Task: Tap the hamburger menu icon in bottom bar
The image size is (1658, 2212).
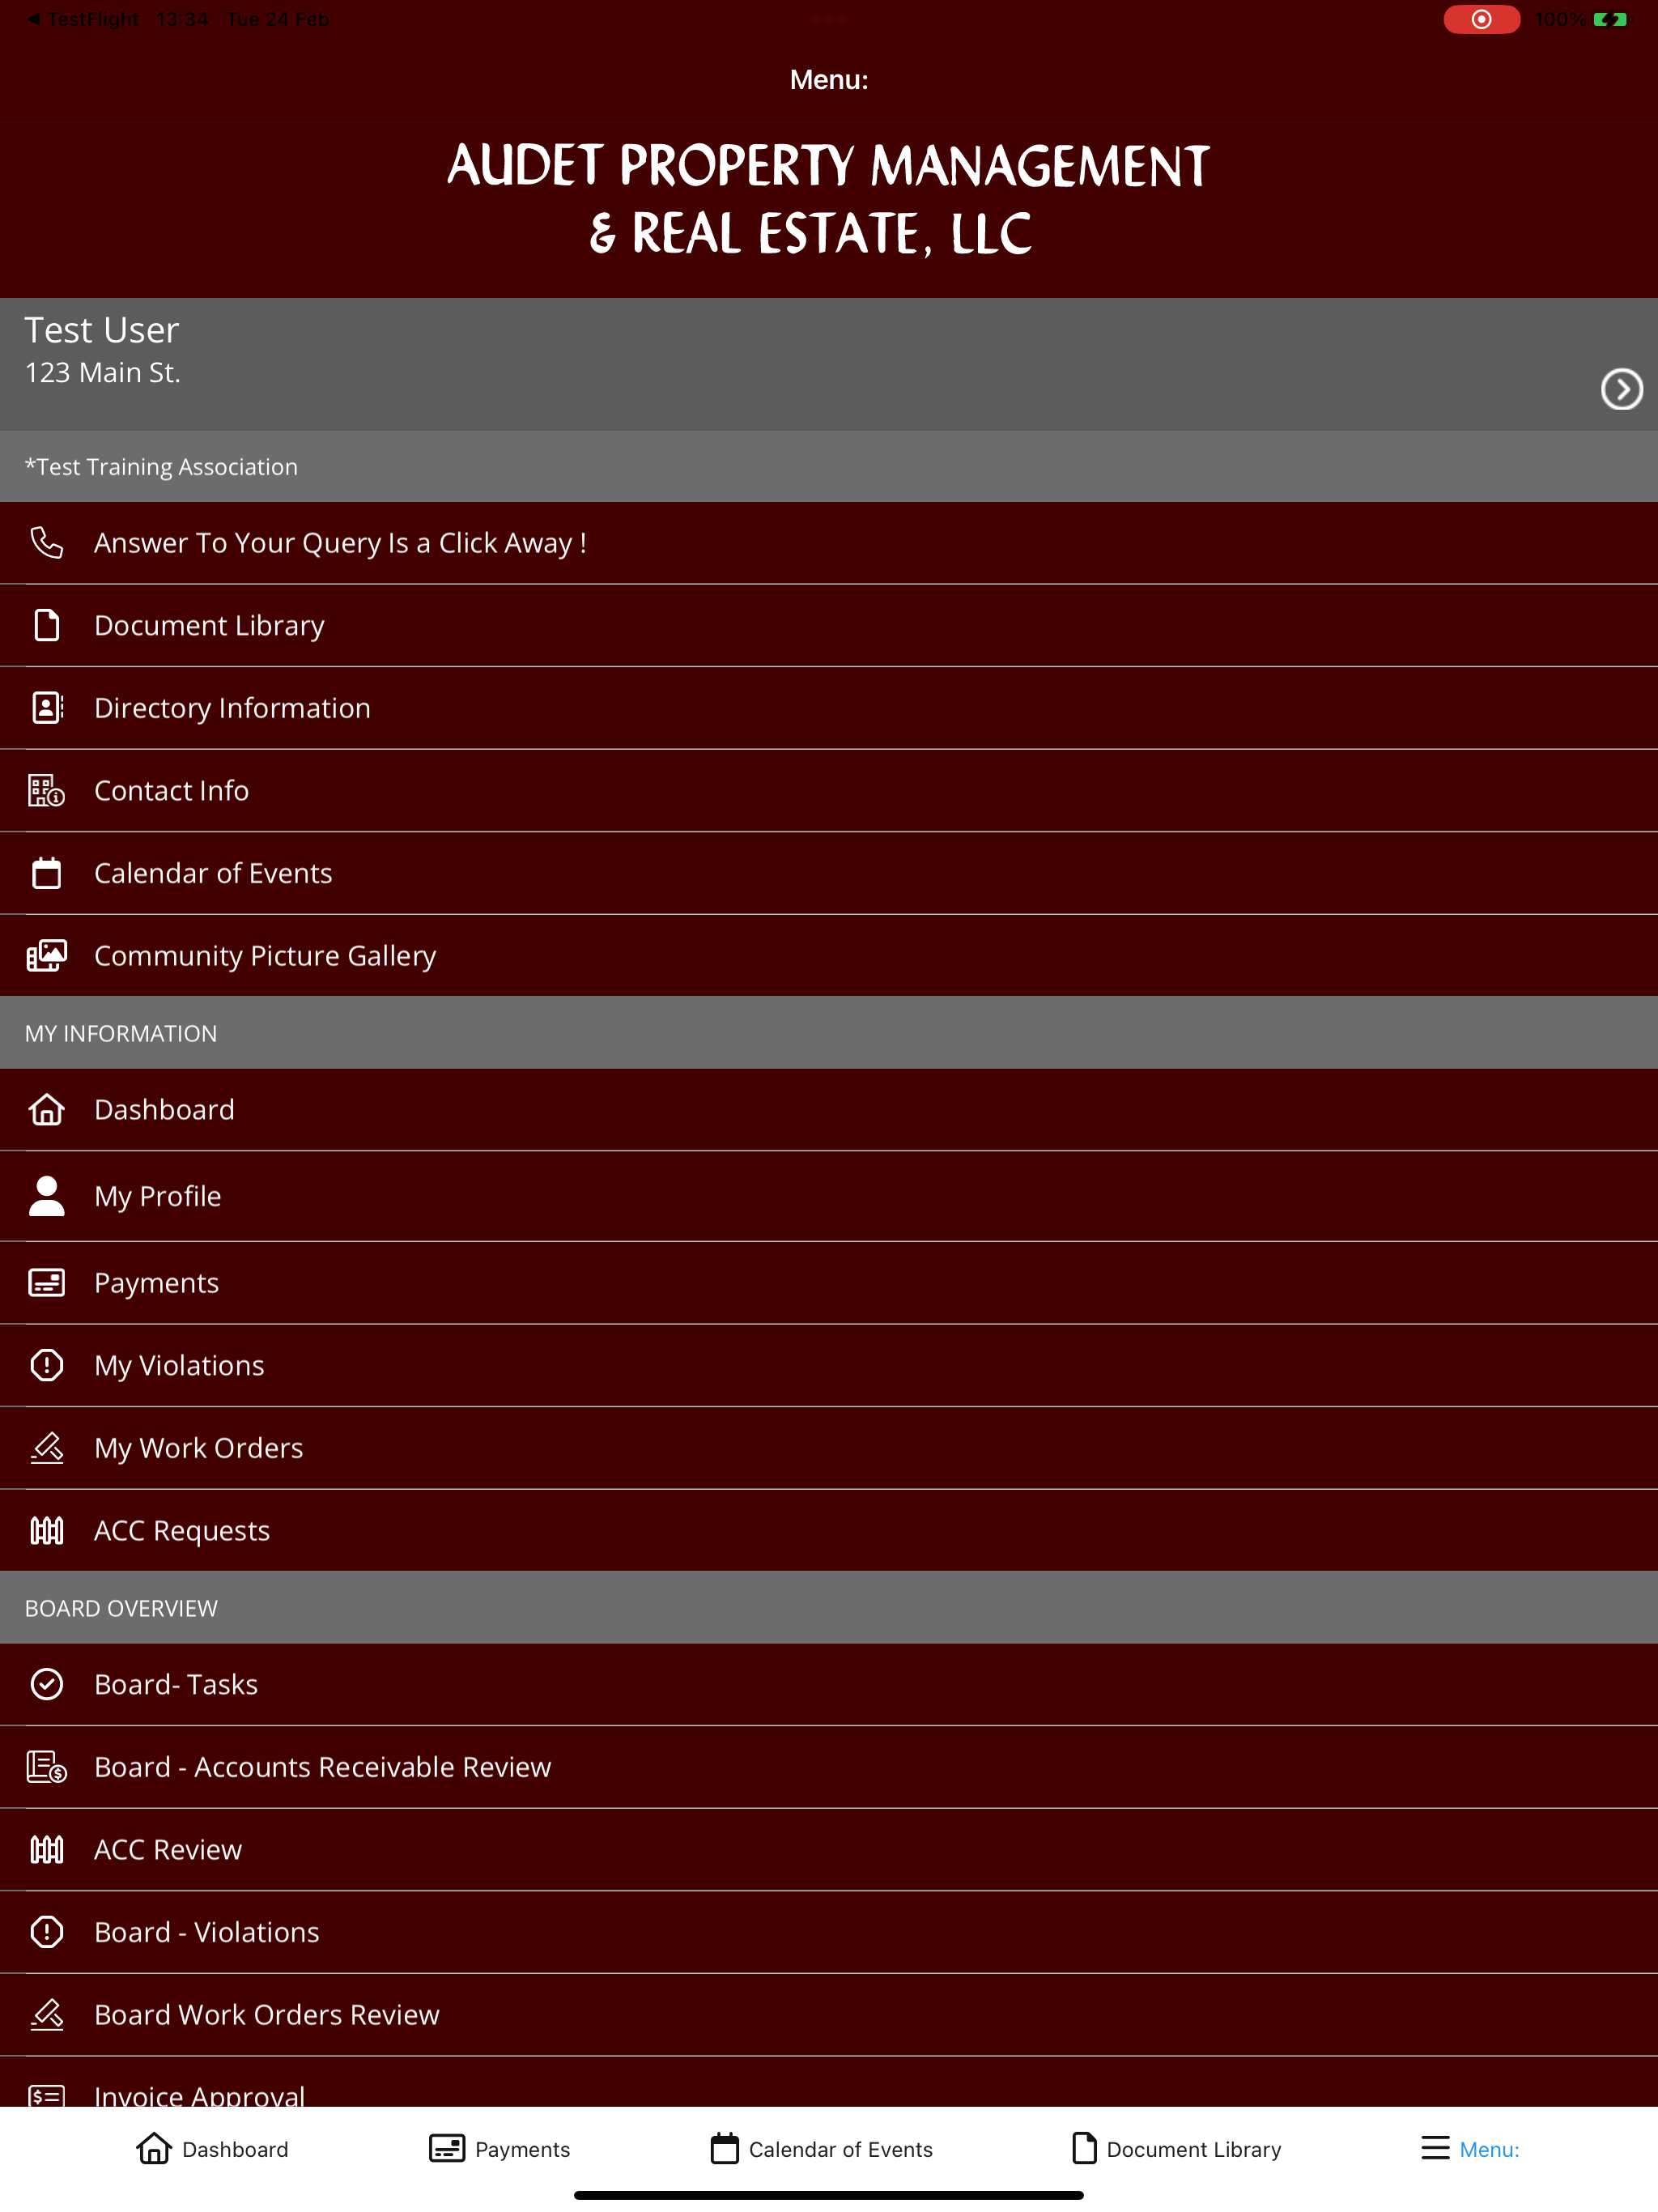Action: coord(1435,2148)
